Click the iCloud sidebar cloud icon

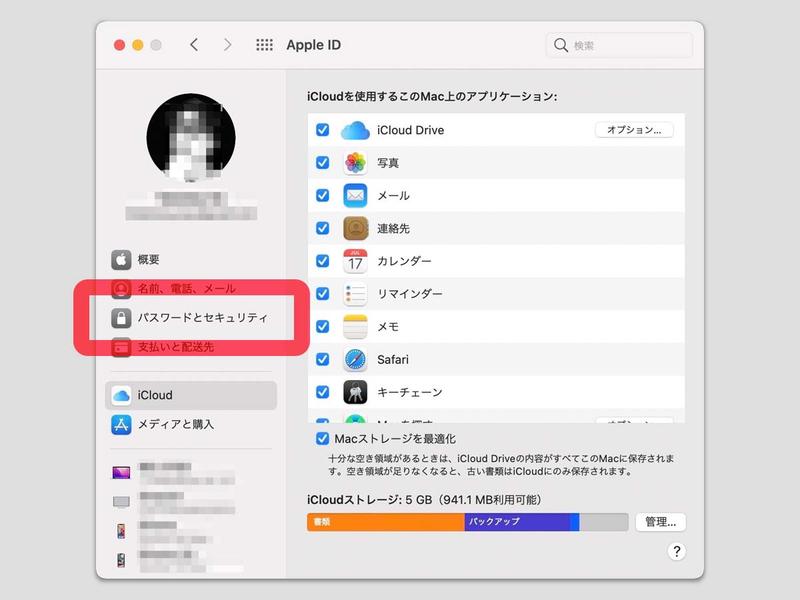[x=121, y=395]
